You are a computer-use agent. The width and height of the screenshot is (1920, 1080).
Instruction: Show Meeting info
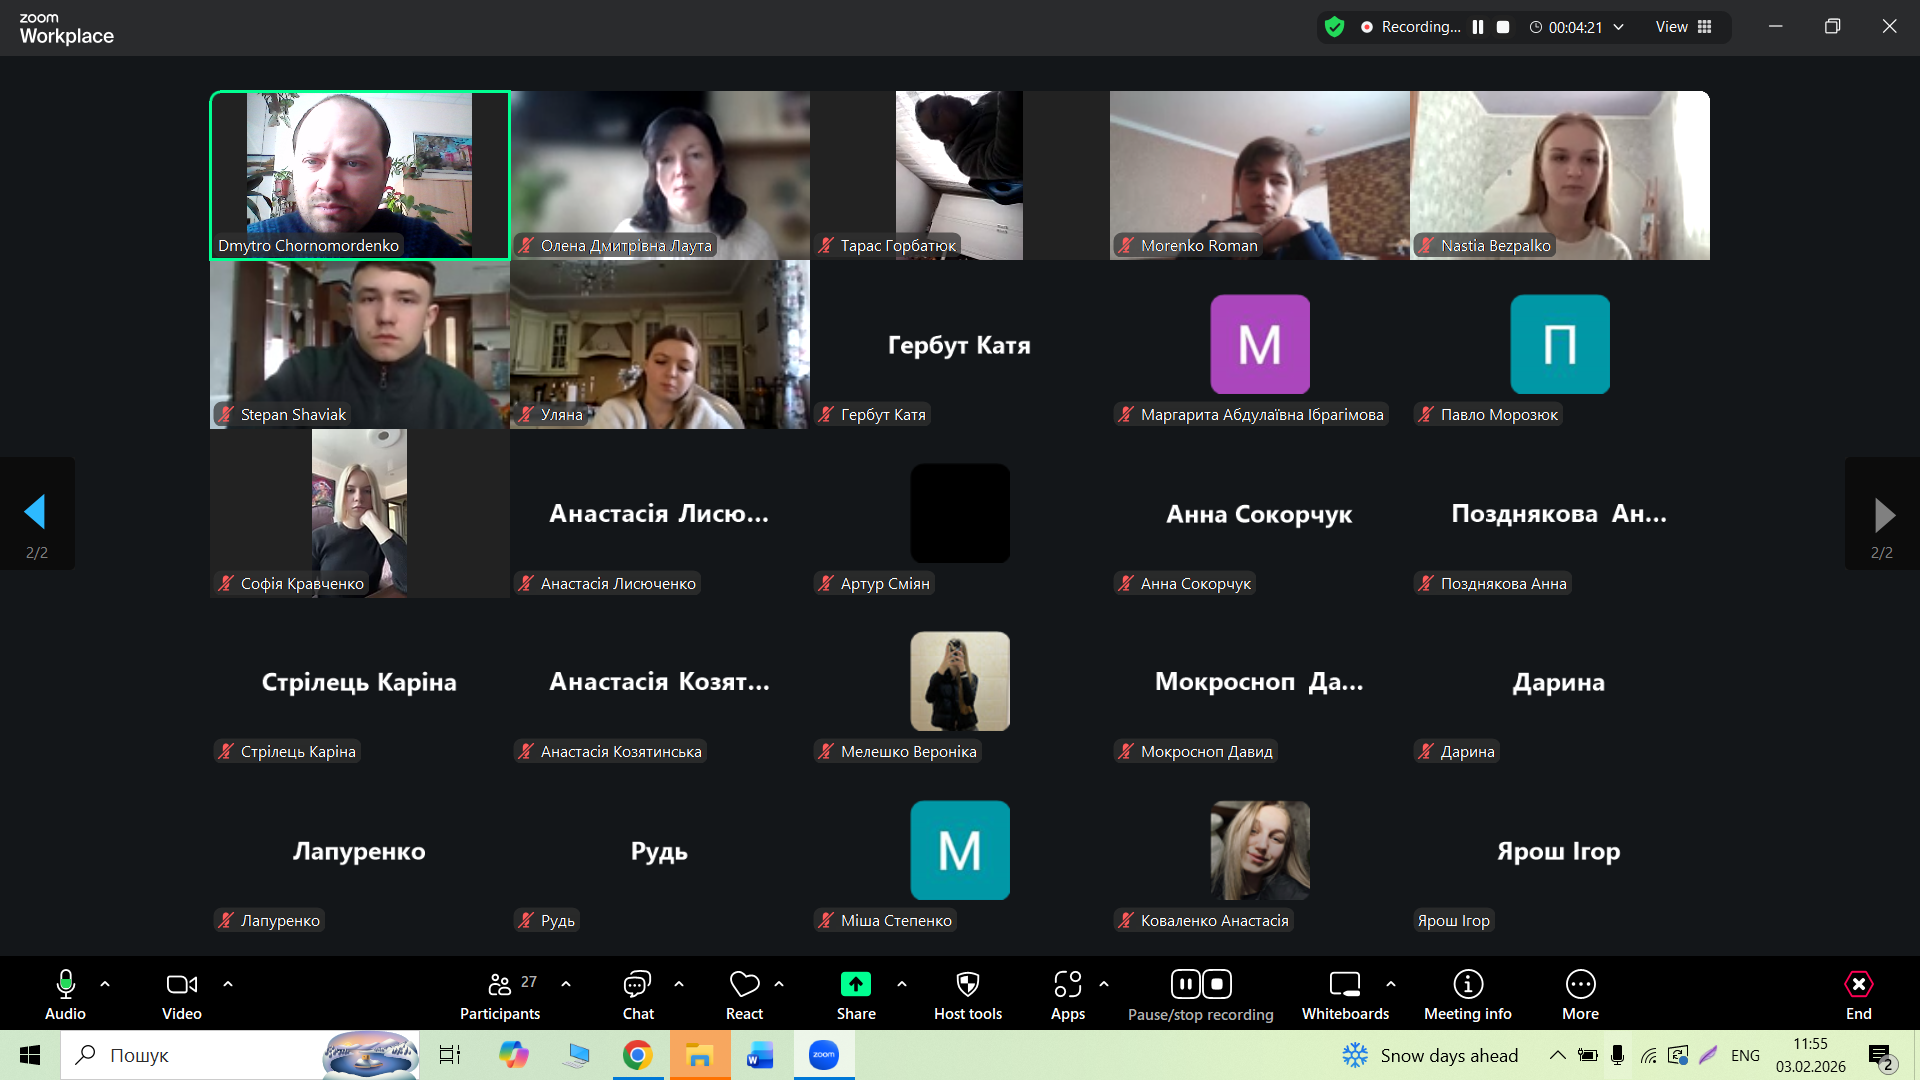point(1467,995)
